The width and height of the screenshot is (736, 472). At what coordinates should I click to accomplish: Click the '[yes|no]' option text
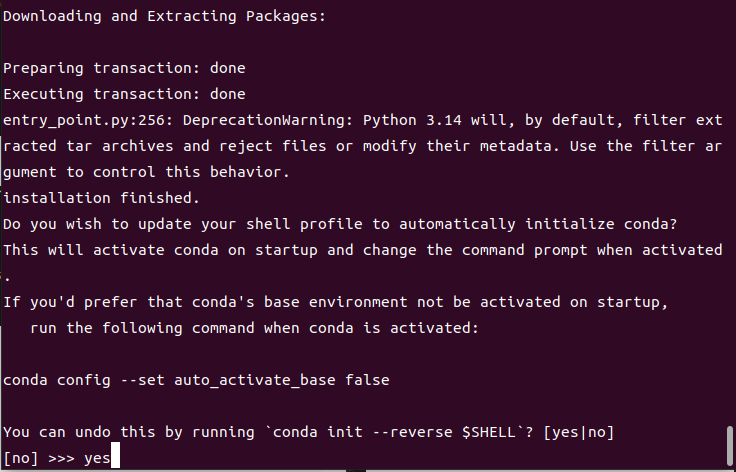(x=575, y=432)
